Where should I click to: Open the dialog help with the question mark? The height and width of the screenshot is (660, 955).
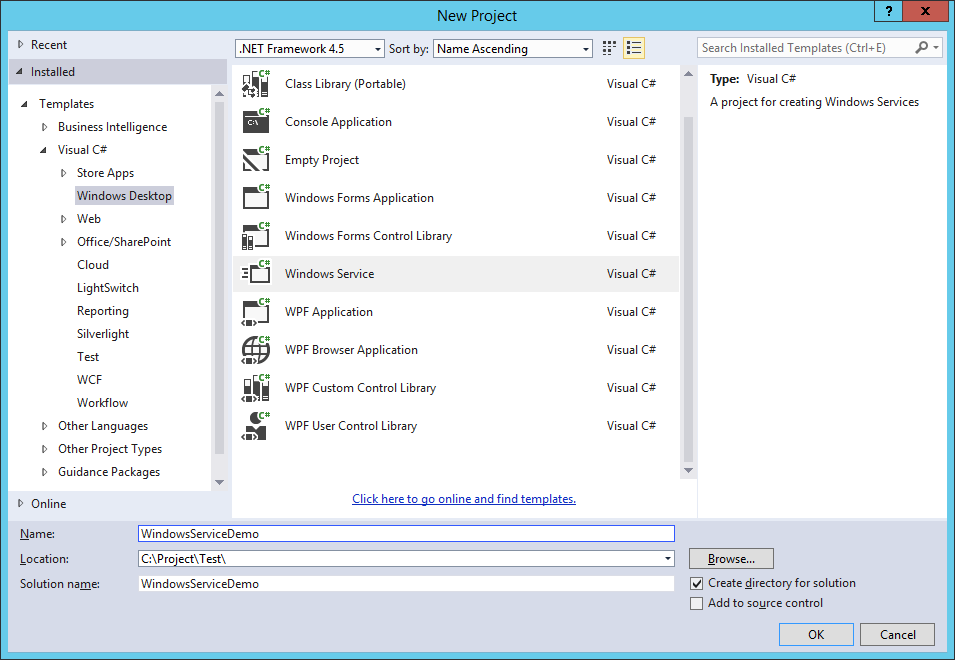(888, 12)
